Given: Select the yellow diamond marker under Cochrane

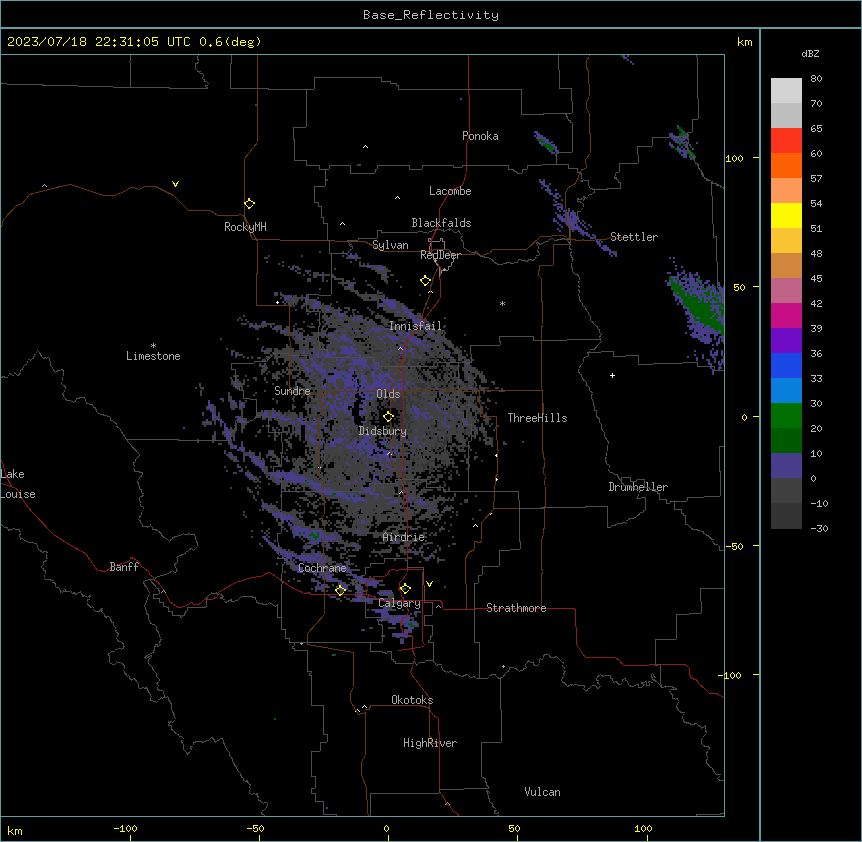Looking at the screenshot, I should [340, 590].
